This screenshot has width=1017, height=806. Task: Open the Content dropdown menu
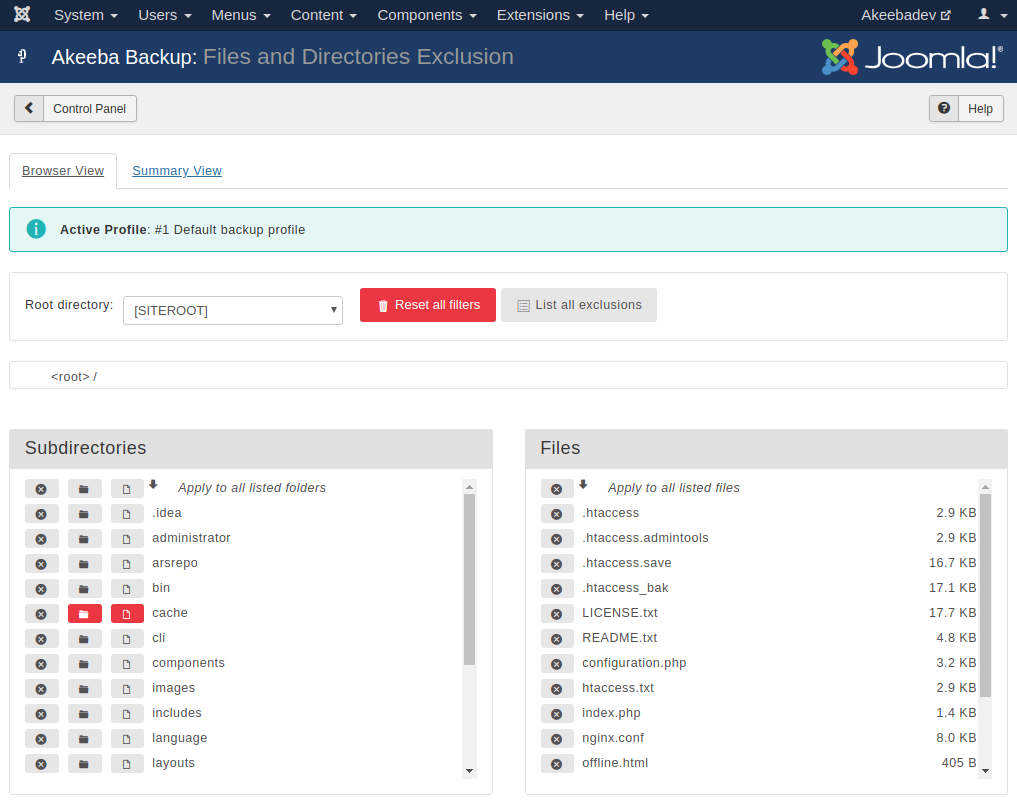tap(324, 15)
